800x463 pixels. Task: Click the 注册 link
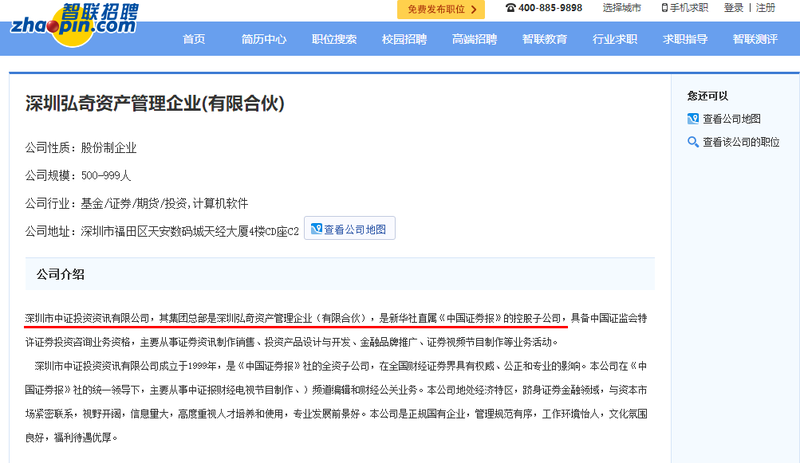[765, 8]
